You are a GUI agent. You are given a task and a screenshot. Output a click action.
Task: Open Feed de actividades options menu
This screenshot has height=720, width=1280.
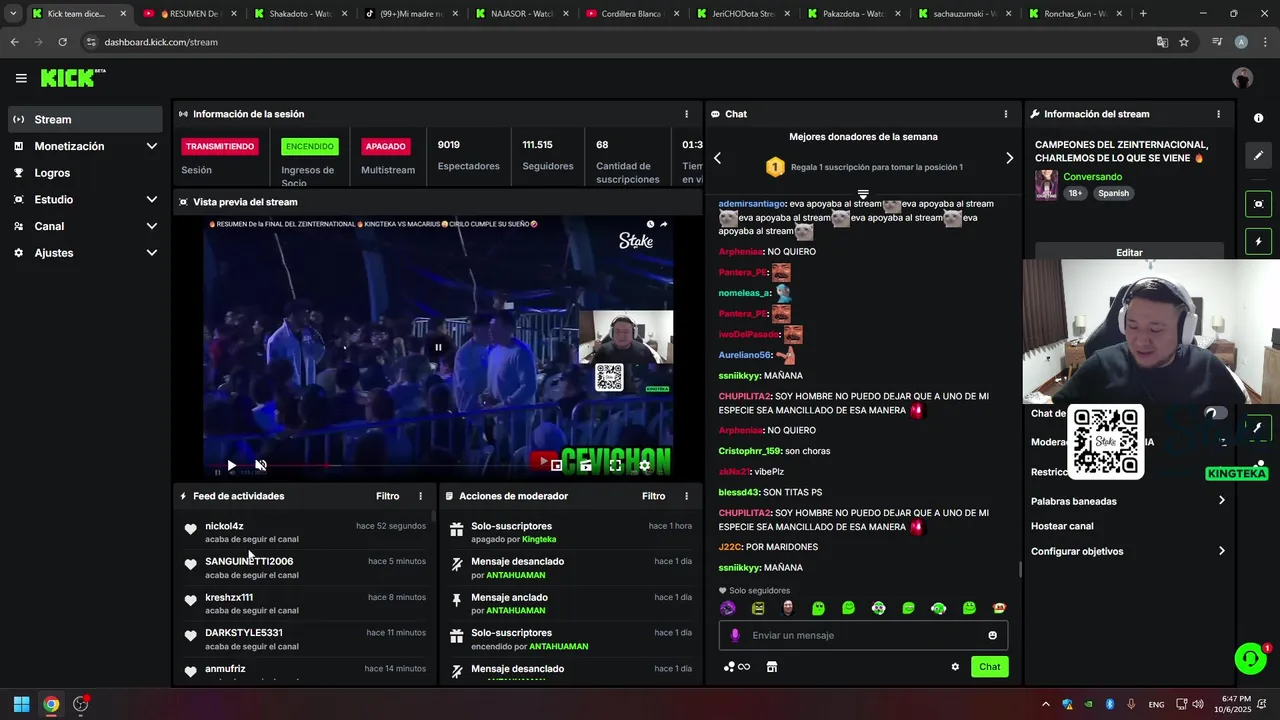pyautogui.click(x=420, y=496)
